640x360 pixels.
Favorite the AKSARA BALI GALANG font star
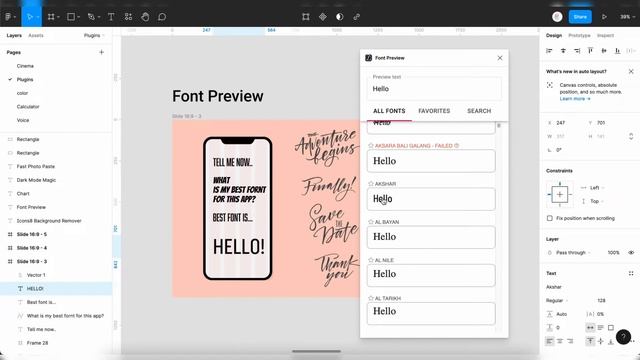371,145
